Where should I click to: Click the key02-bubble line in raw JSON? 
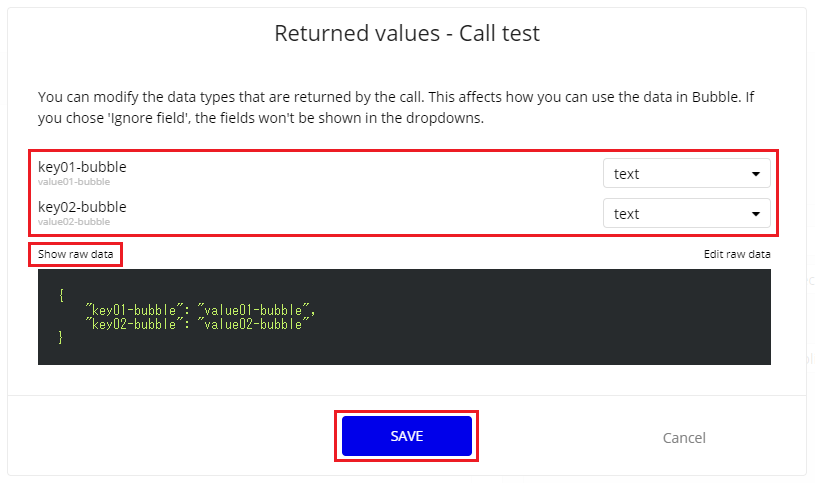pos(200,323)
